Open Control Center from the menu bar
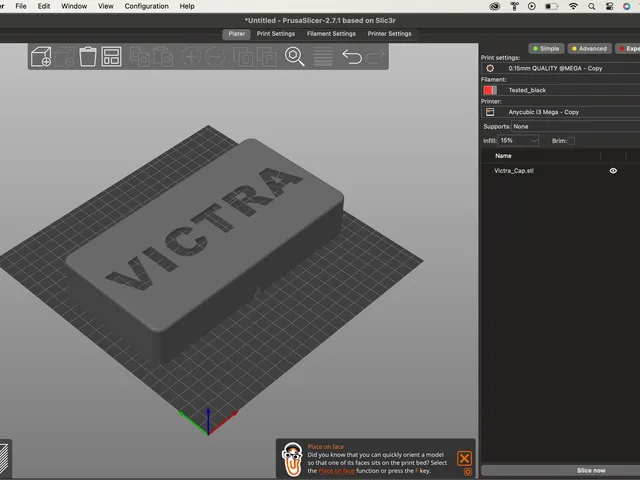640x480 pixels. tap(609, 6)
